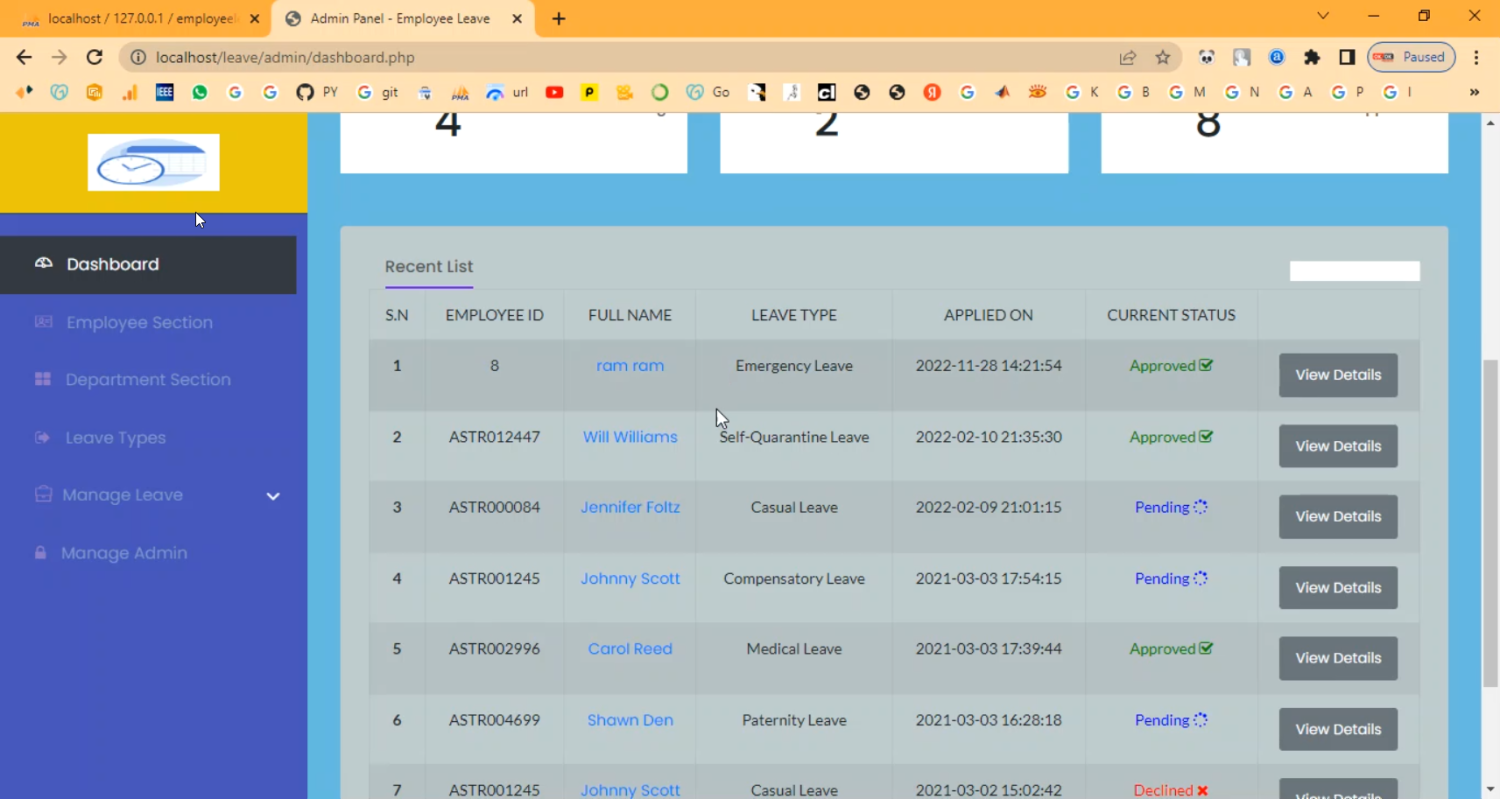Image resolution: width=1500 pixels, height=799 pixels.
Task: Open the Chrome three-dot menu
Action: click(1476, 58)
